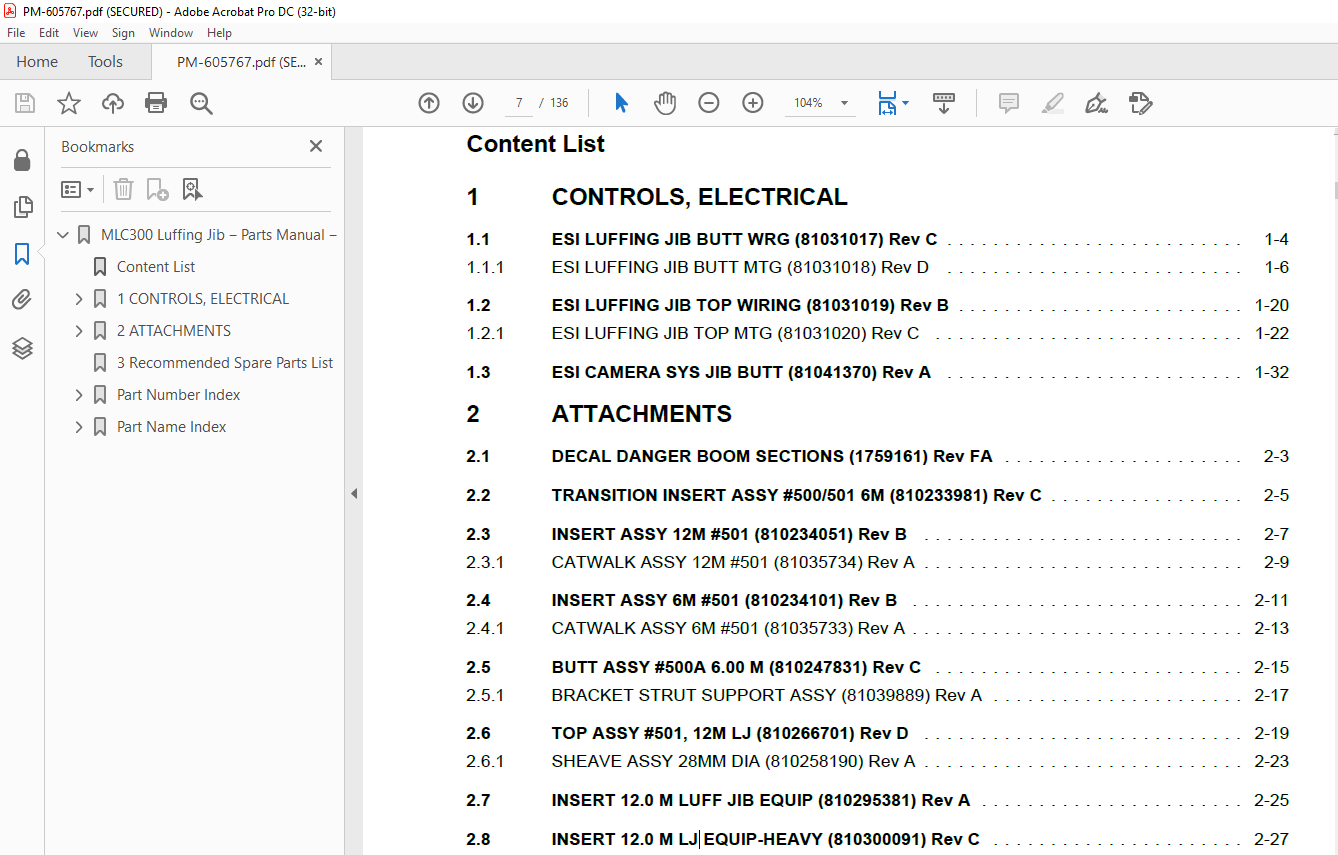Delete selected bookmark trash icon
The height and width of the screenshot is (855, 1338).
(x=123, y=189)
